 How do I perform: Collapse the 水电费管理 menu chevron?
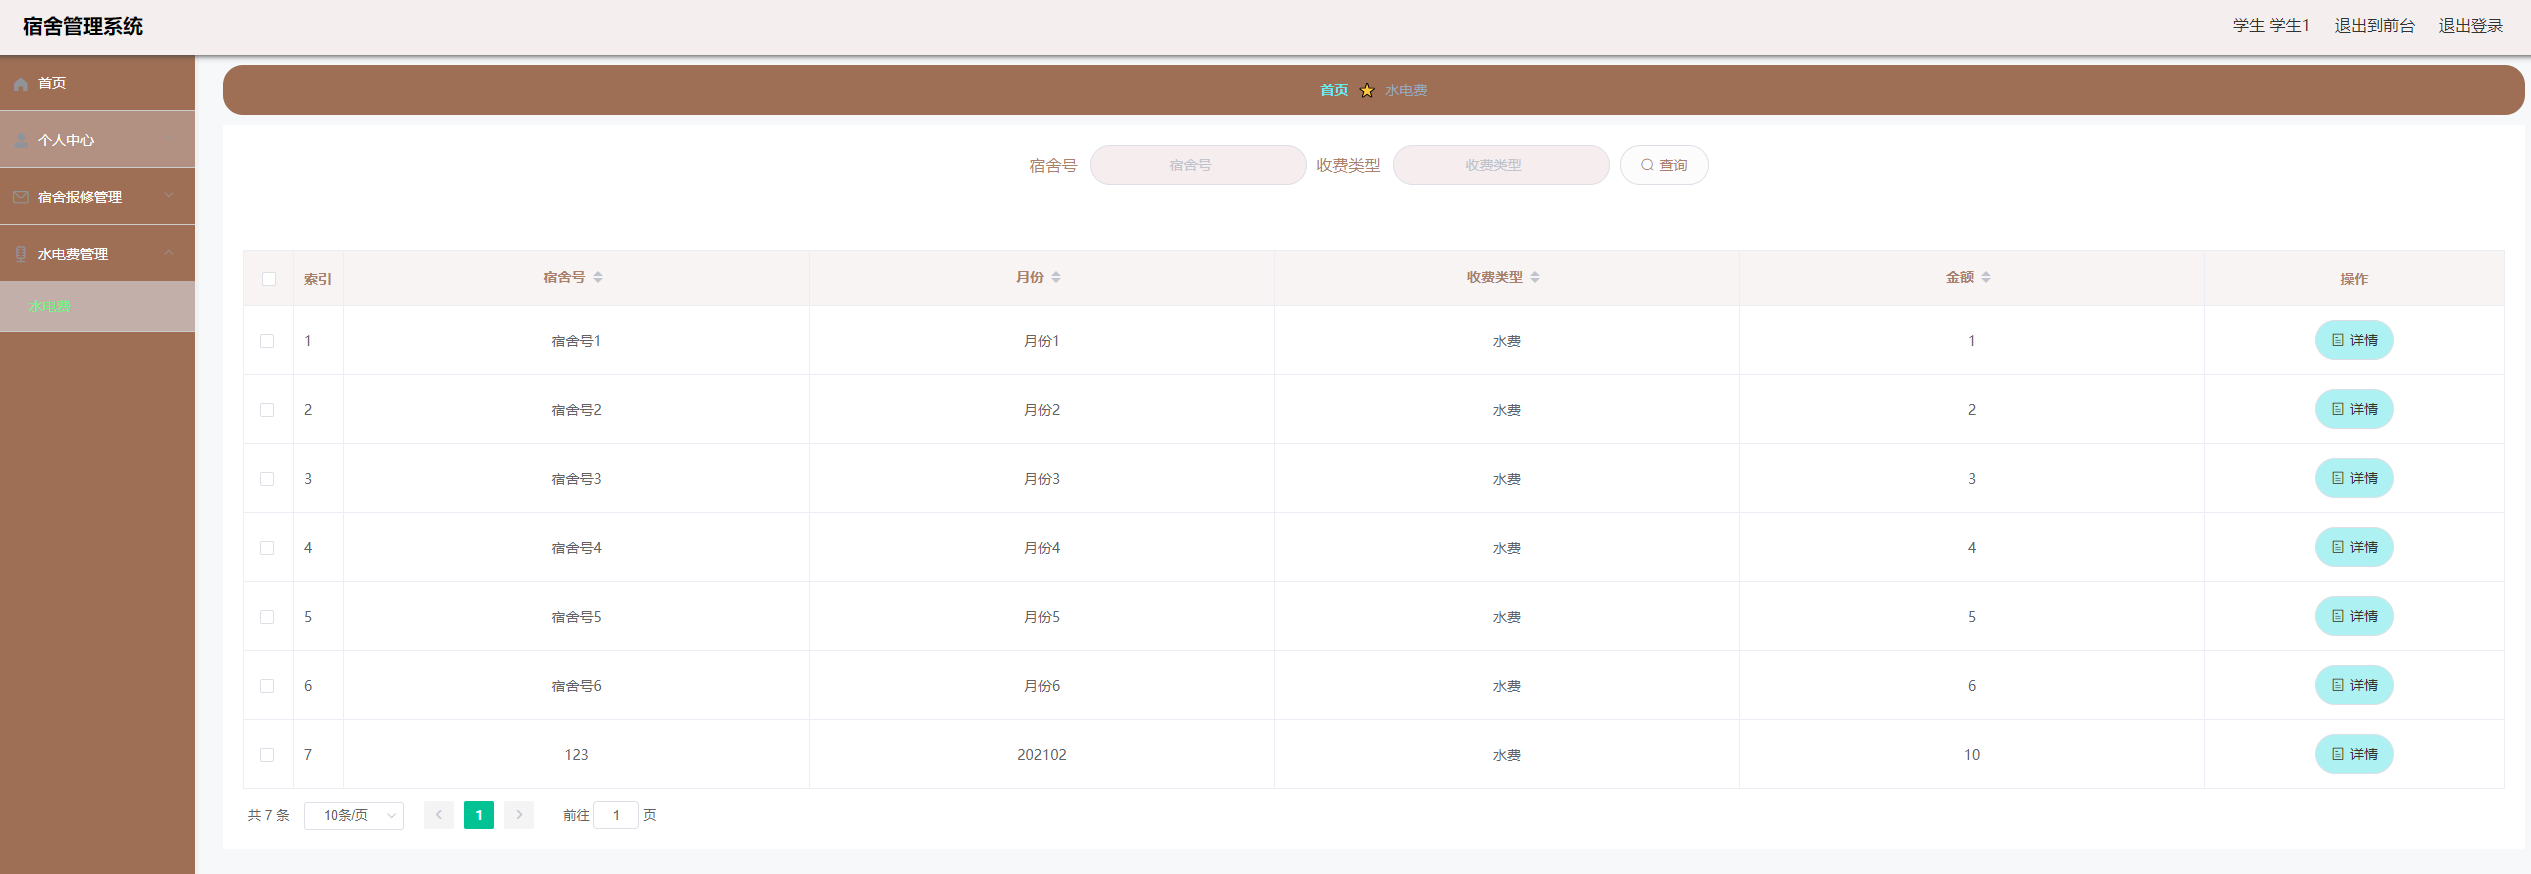(x=169, y=253)
